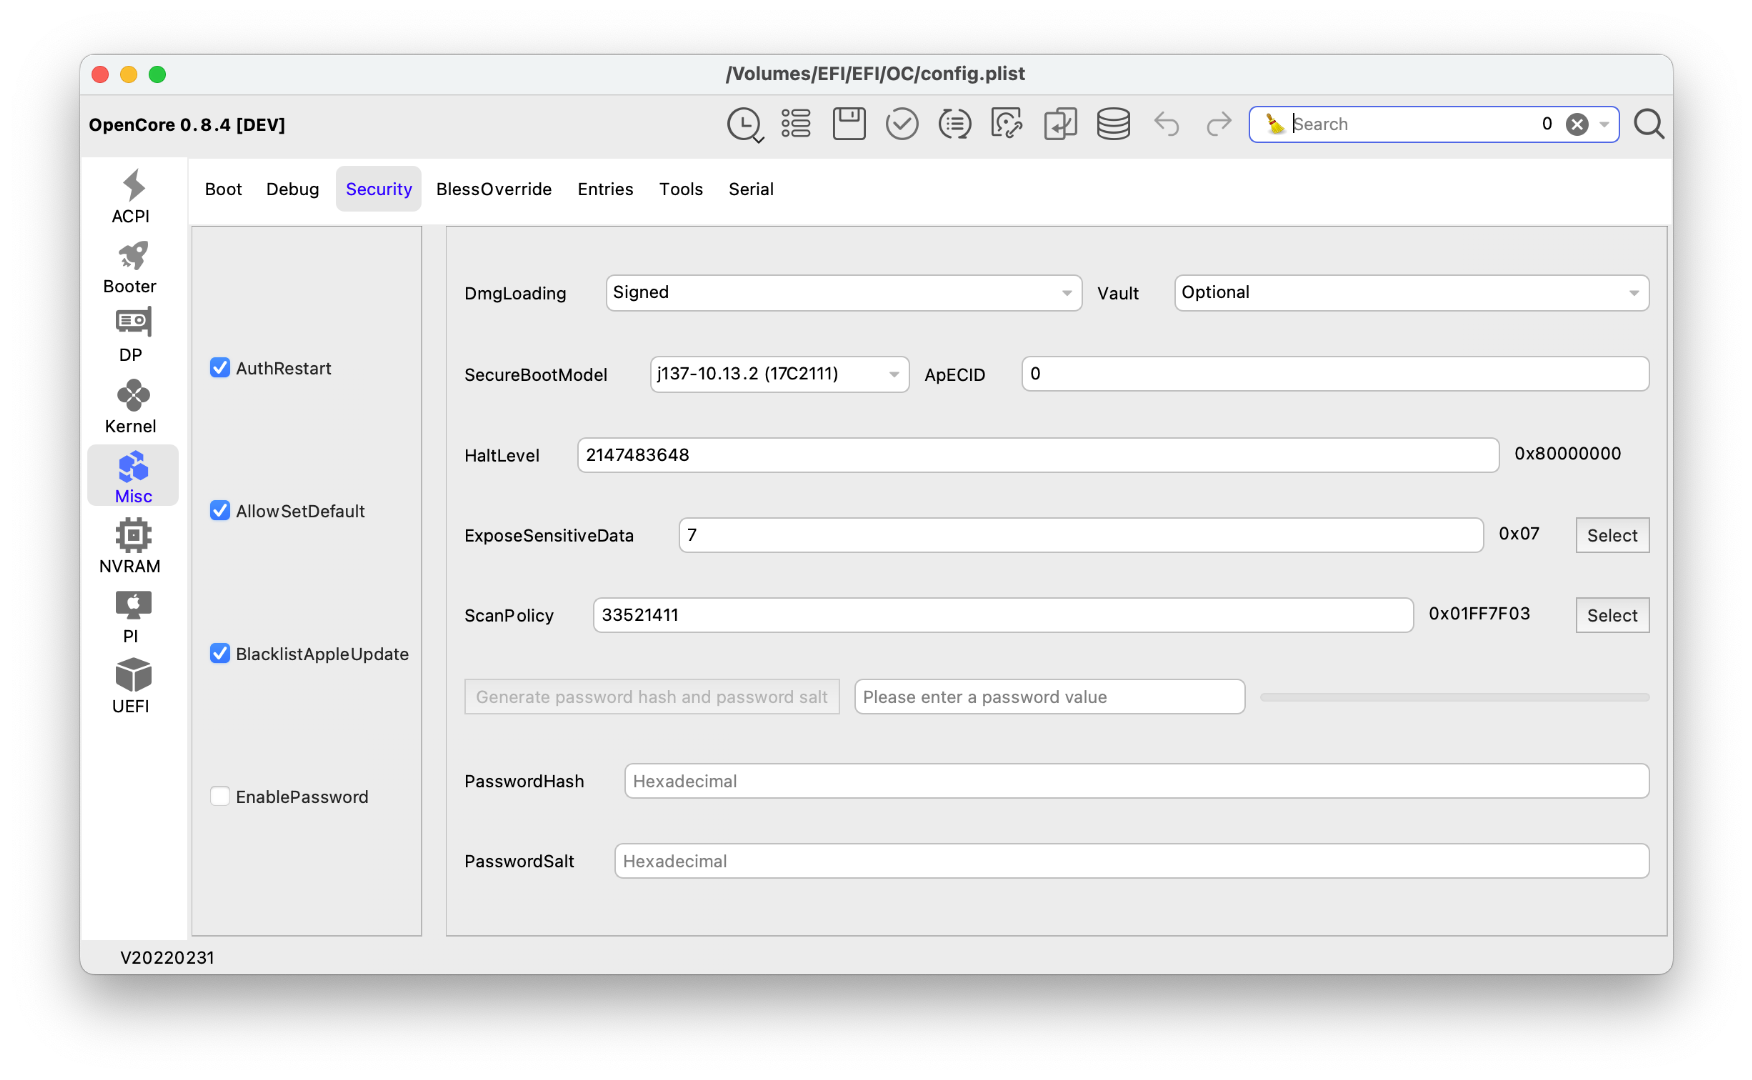The height and width of the screenshot is (1080, 1752).
Task: Switch to the Entries tab
Action: [x=606, y=189]
